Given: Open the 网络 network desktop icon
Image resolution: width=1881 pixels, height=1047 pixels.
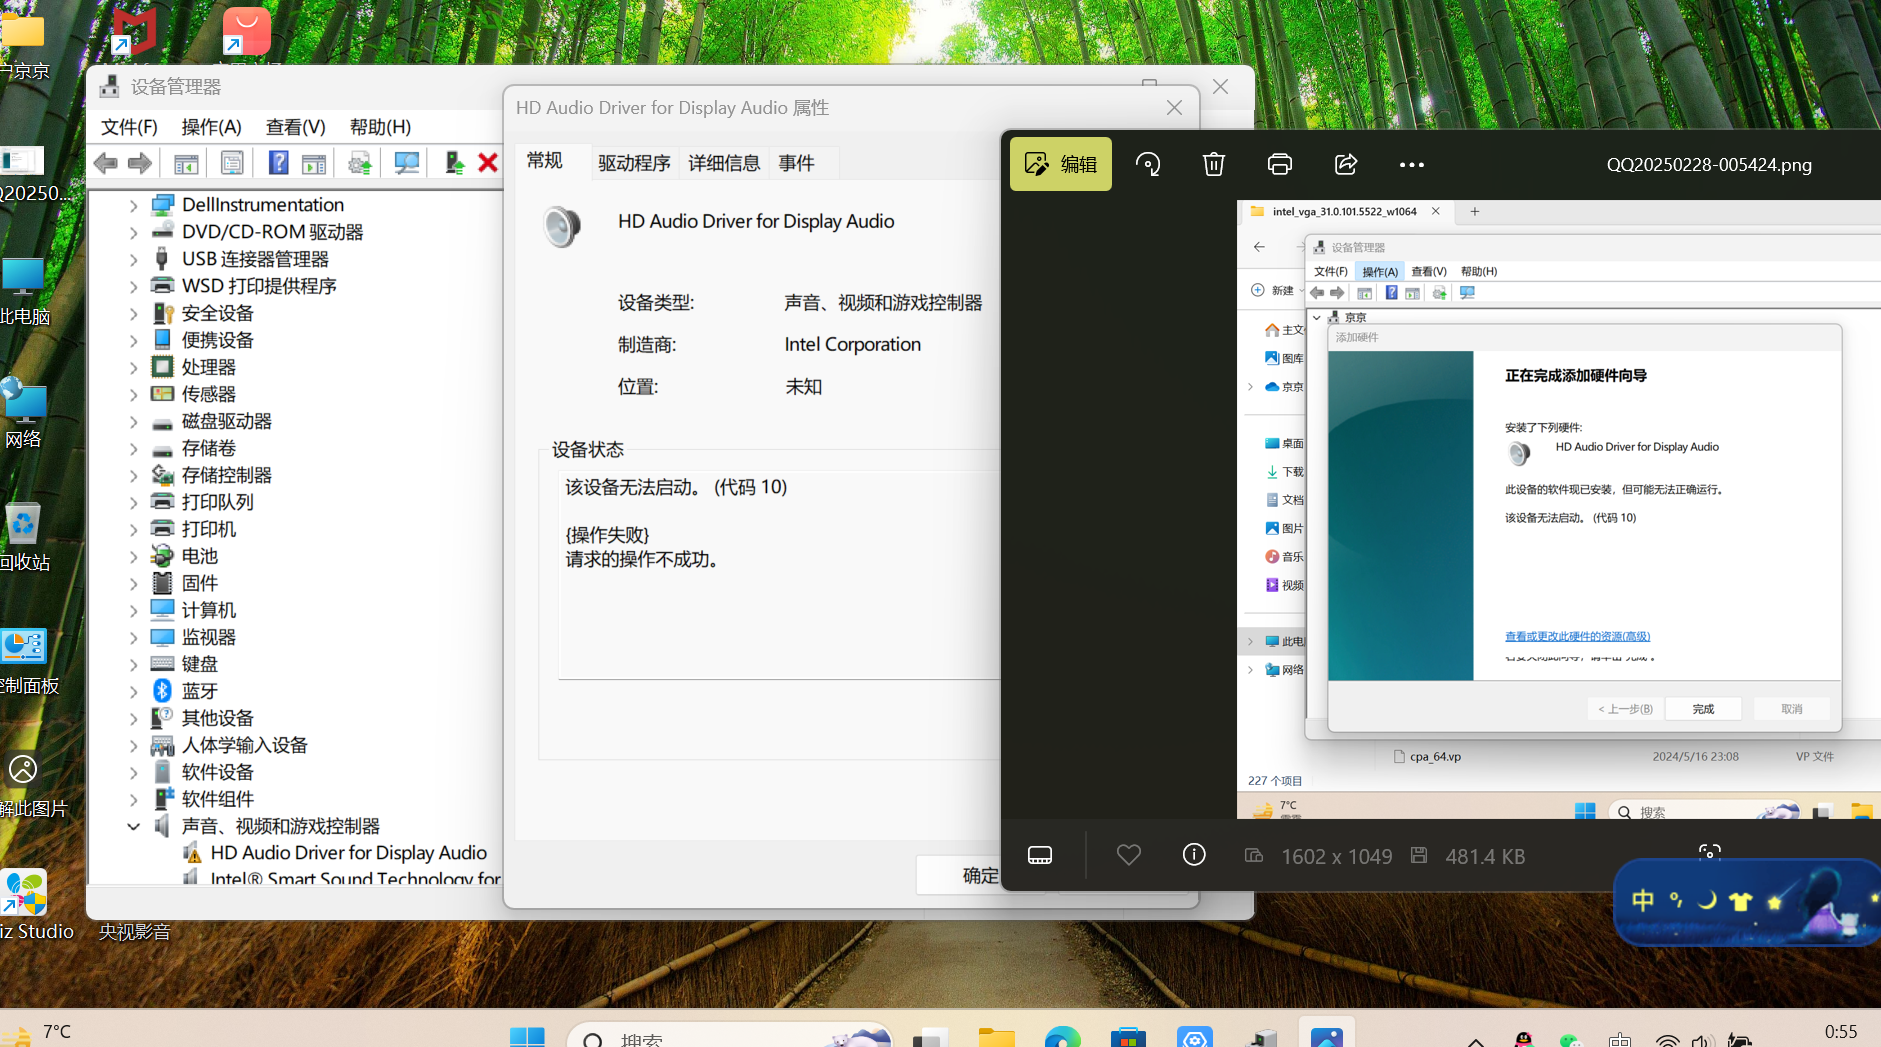Looking at the screenshot, I should click(24, 413).
